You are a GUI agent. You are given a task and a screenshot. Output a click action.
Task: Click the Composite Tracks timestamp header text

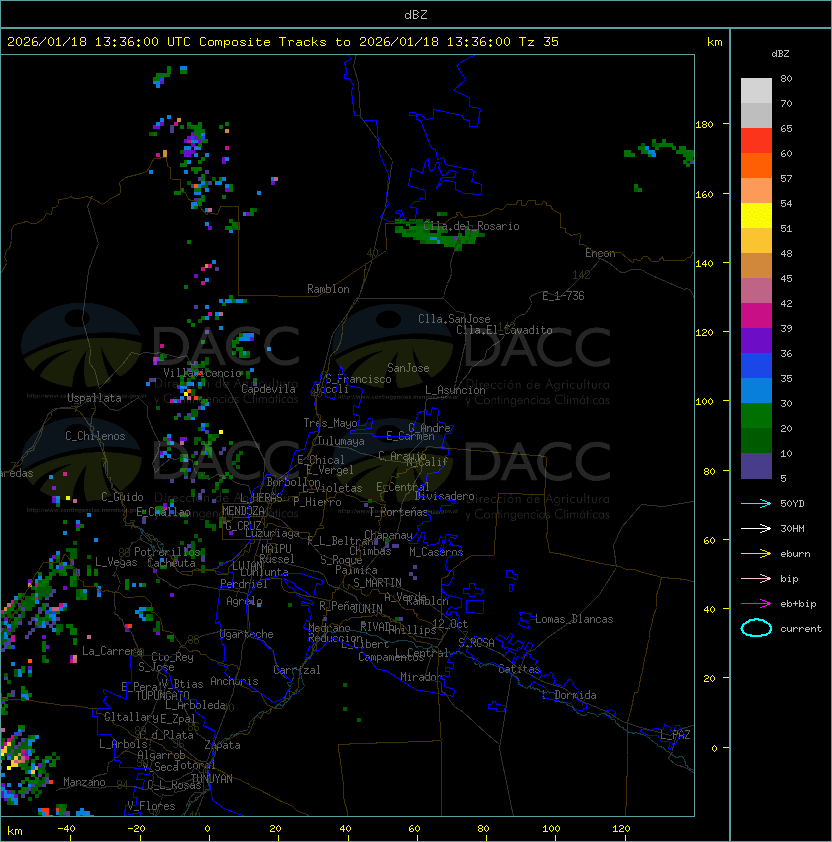click(283, 42)
